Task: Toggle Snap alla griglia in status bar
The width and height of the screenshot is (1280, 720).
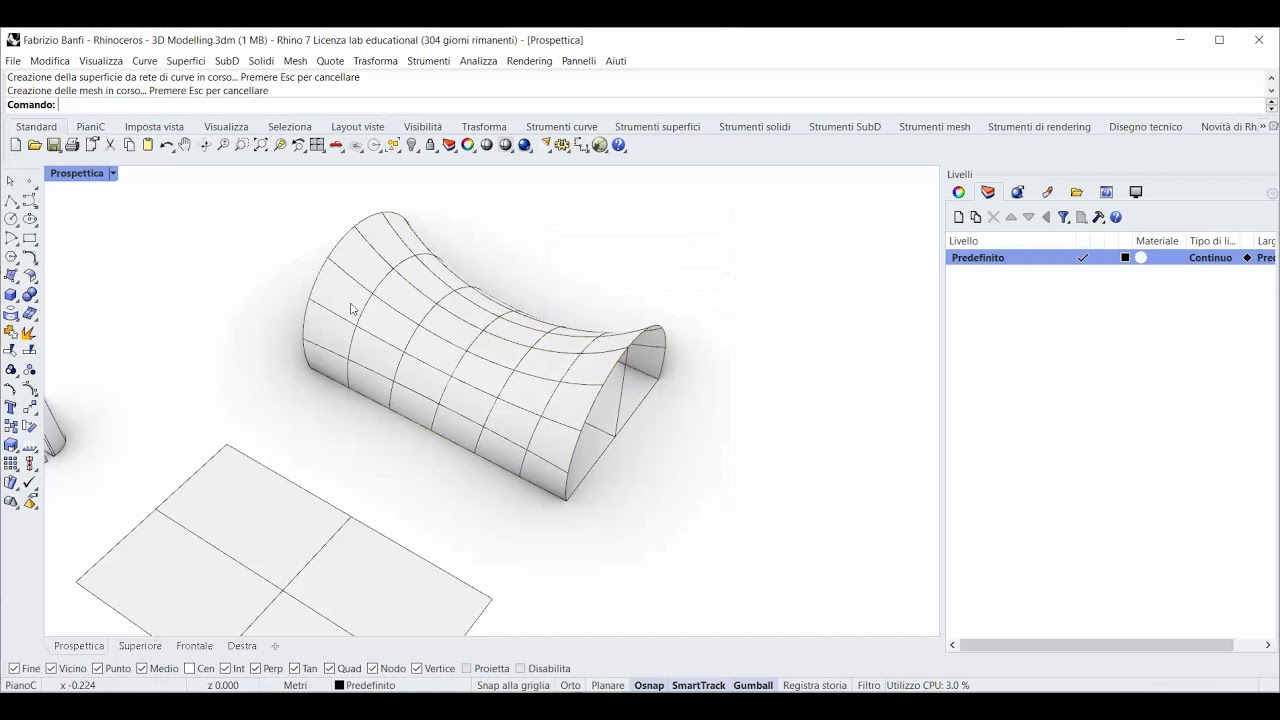Action: (x=513, y=685)
